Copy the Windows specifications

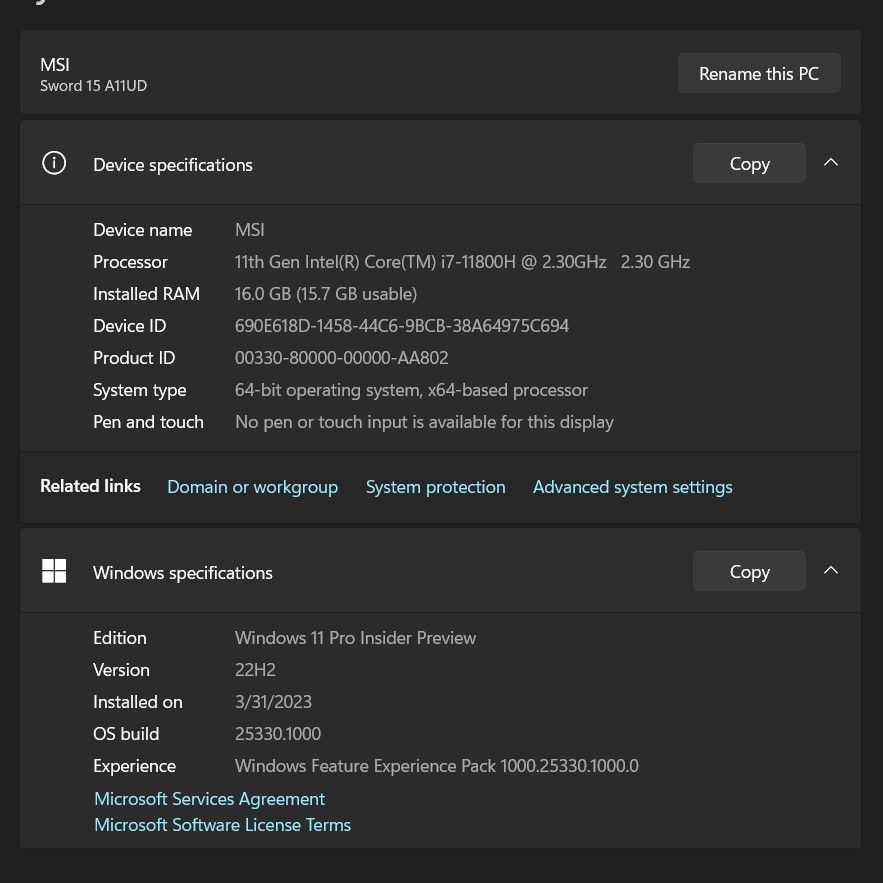(x=749, y=572)
